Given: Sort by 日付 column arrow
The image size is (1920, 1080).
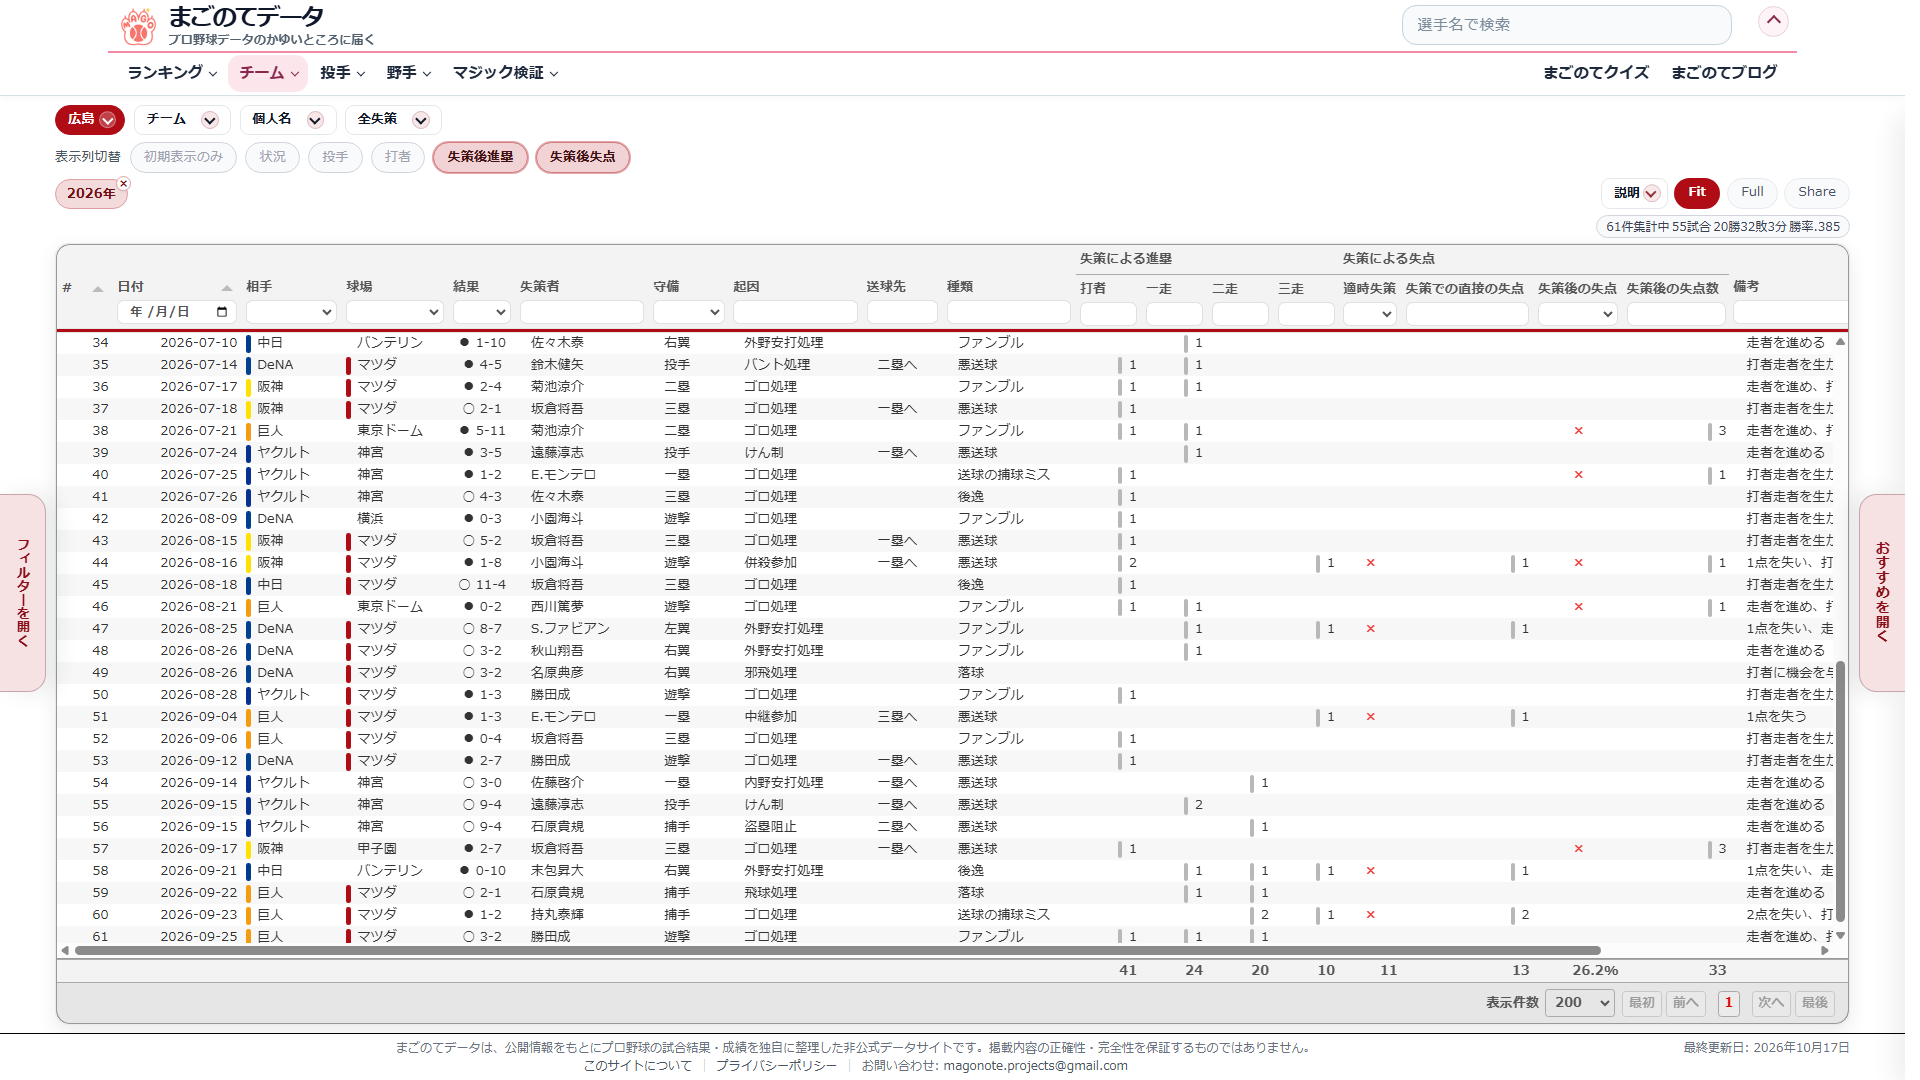Looking at the screenshot, I should click(226, 288).
